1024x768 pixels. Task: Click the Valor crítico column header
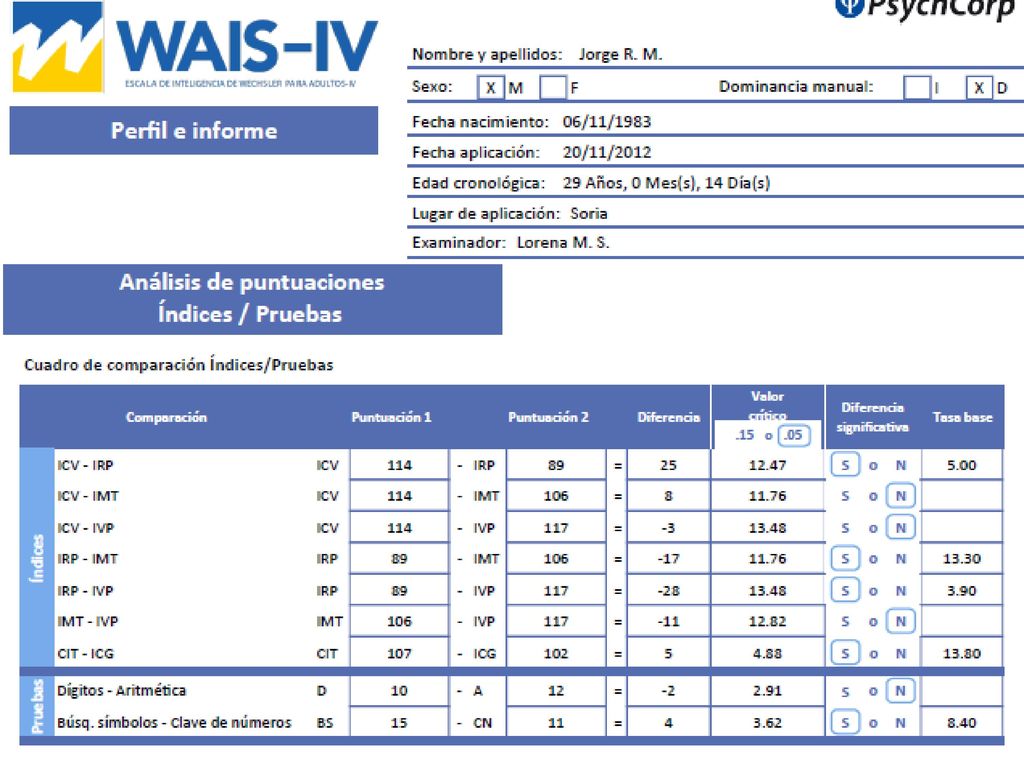(x=767, y=405)
